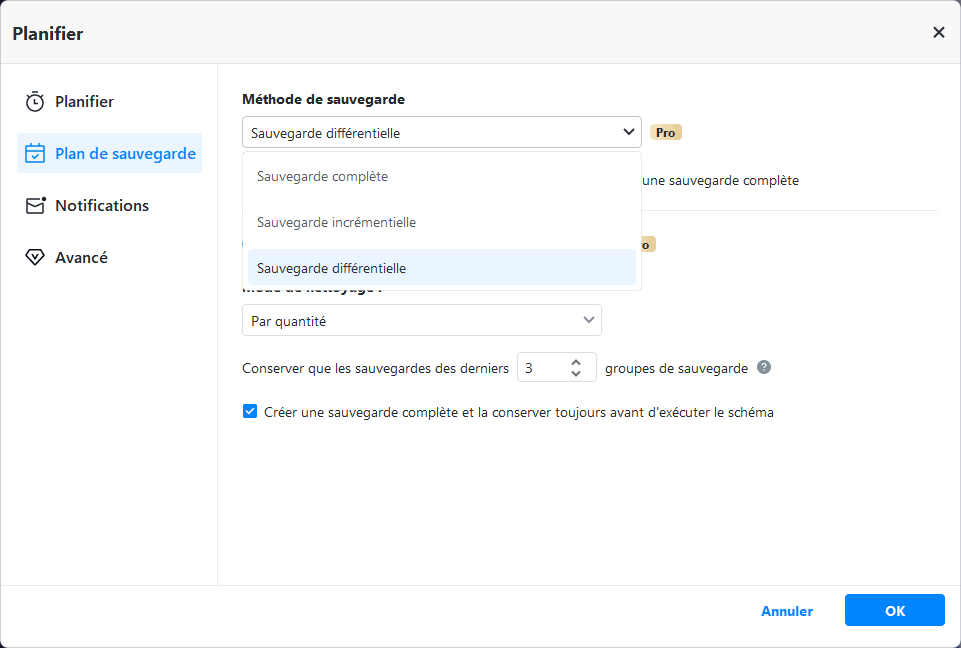This screenshot has width=961, height=648.
Task: Click the backup groups number field
Action: [x=539, y=368]
